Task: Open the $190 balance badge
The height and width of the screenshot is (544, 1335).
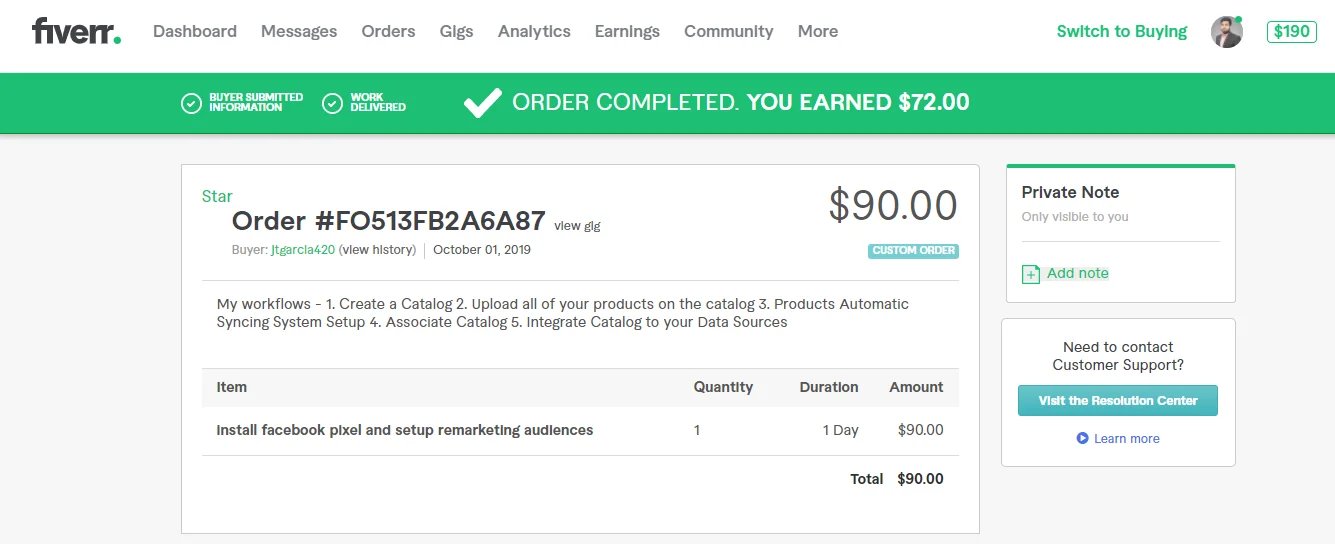Action: [x=1292, y=31]
